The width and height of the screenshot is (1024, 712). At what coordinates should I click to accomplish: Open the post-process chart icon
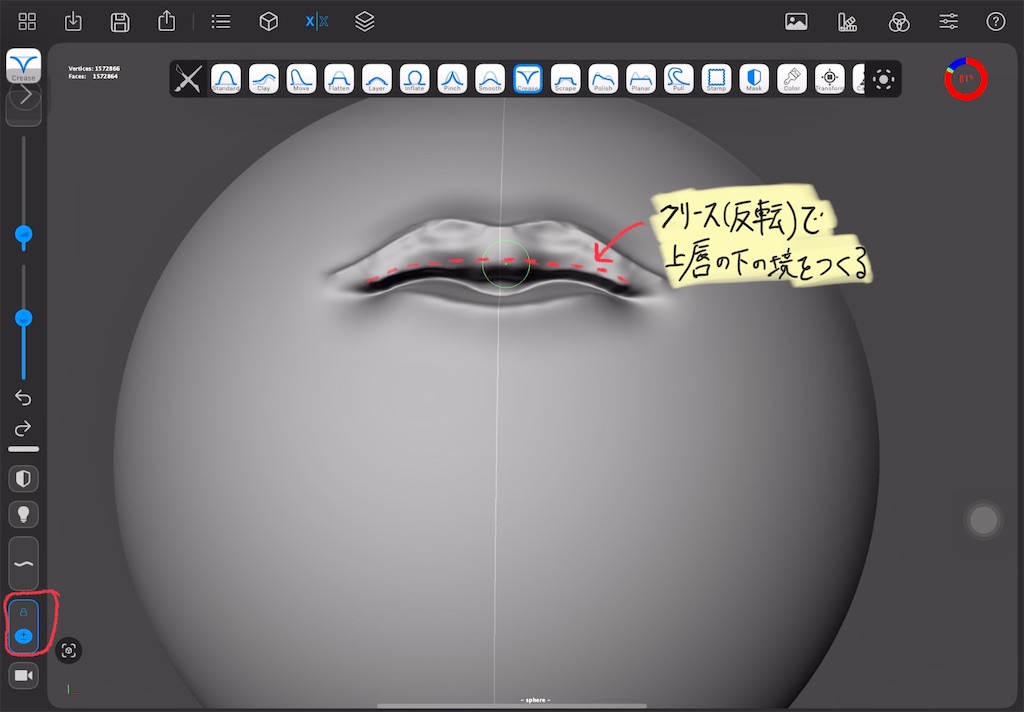[x=847, y=22]
